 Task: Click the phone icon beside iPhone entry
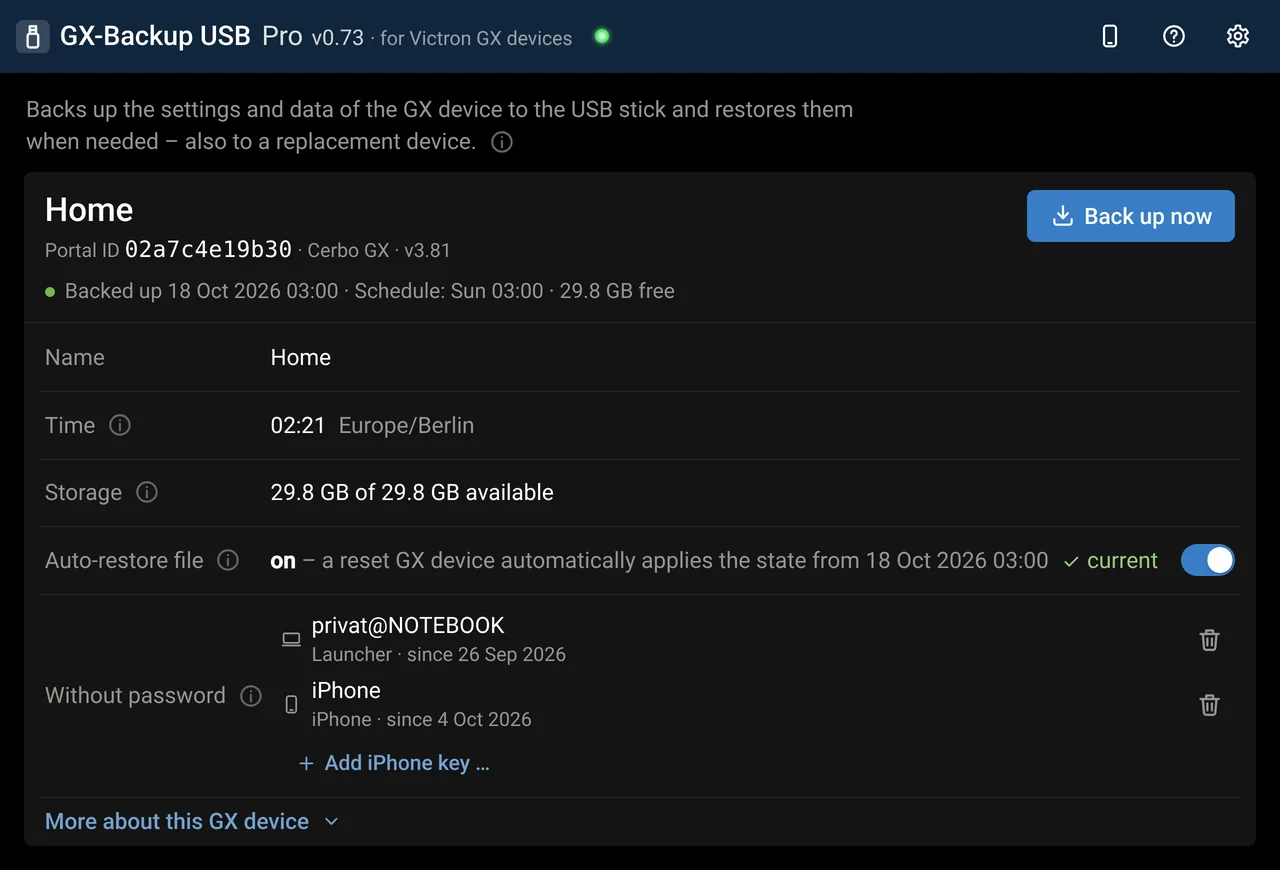(x=291, y=705)
